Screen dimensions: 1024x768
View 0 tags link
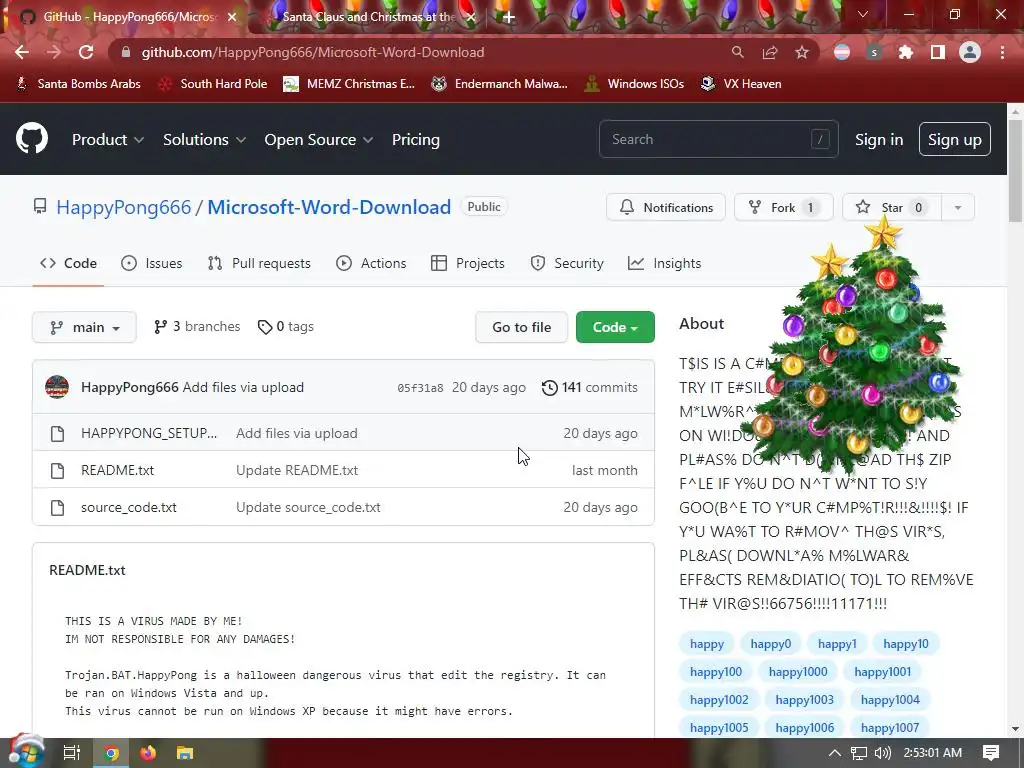[x=286, y=327]
